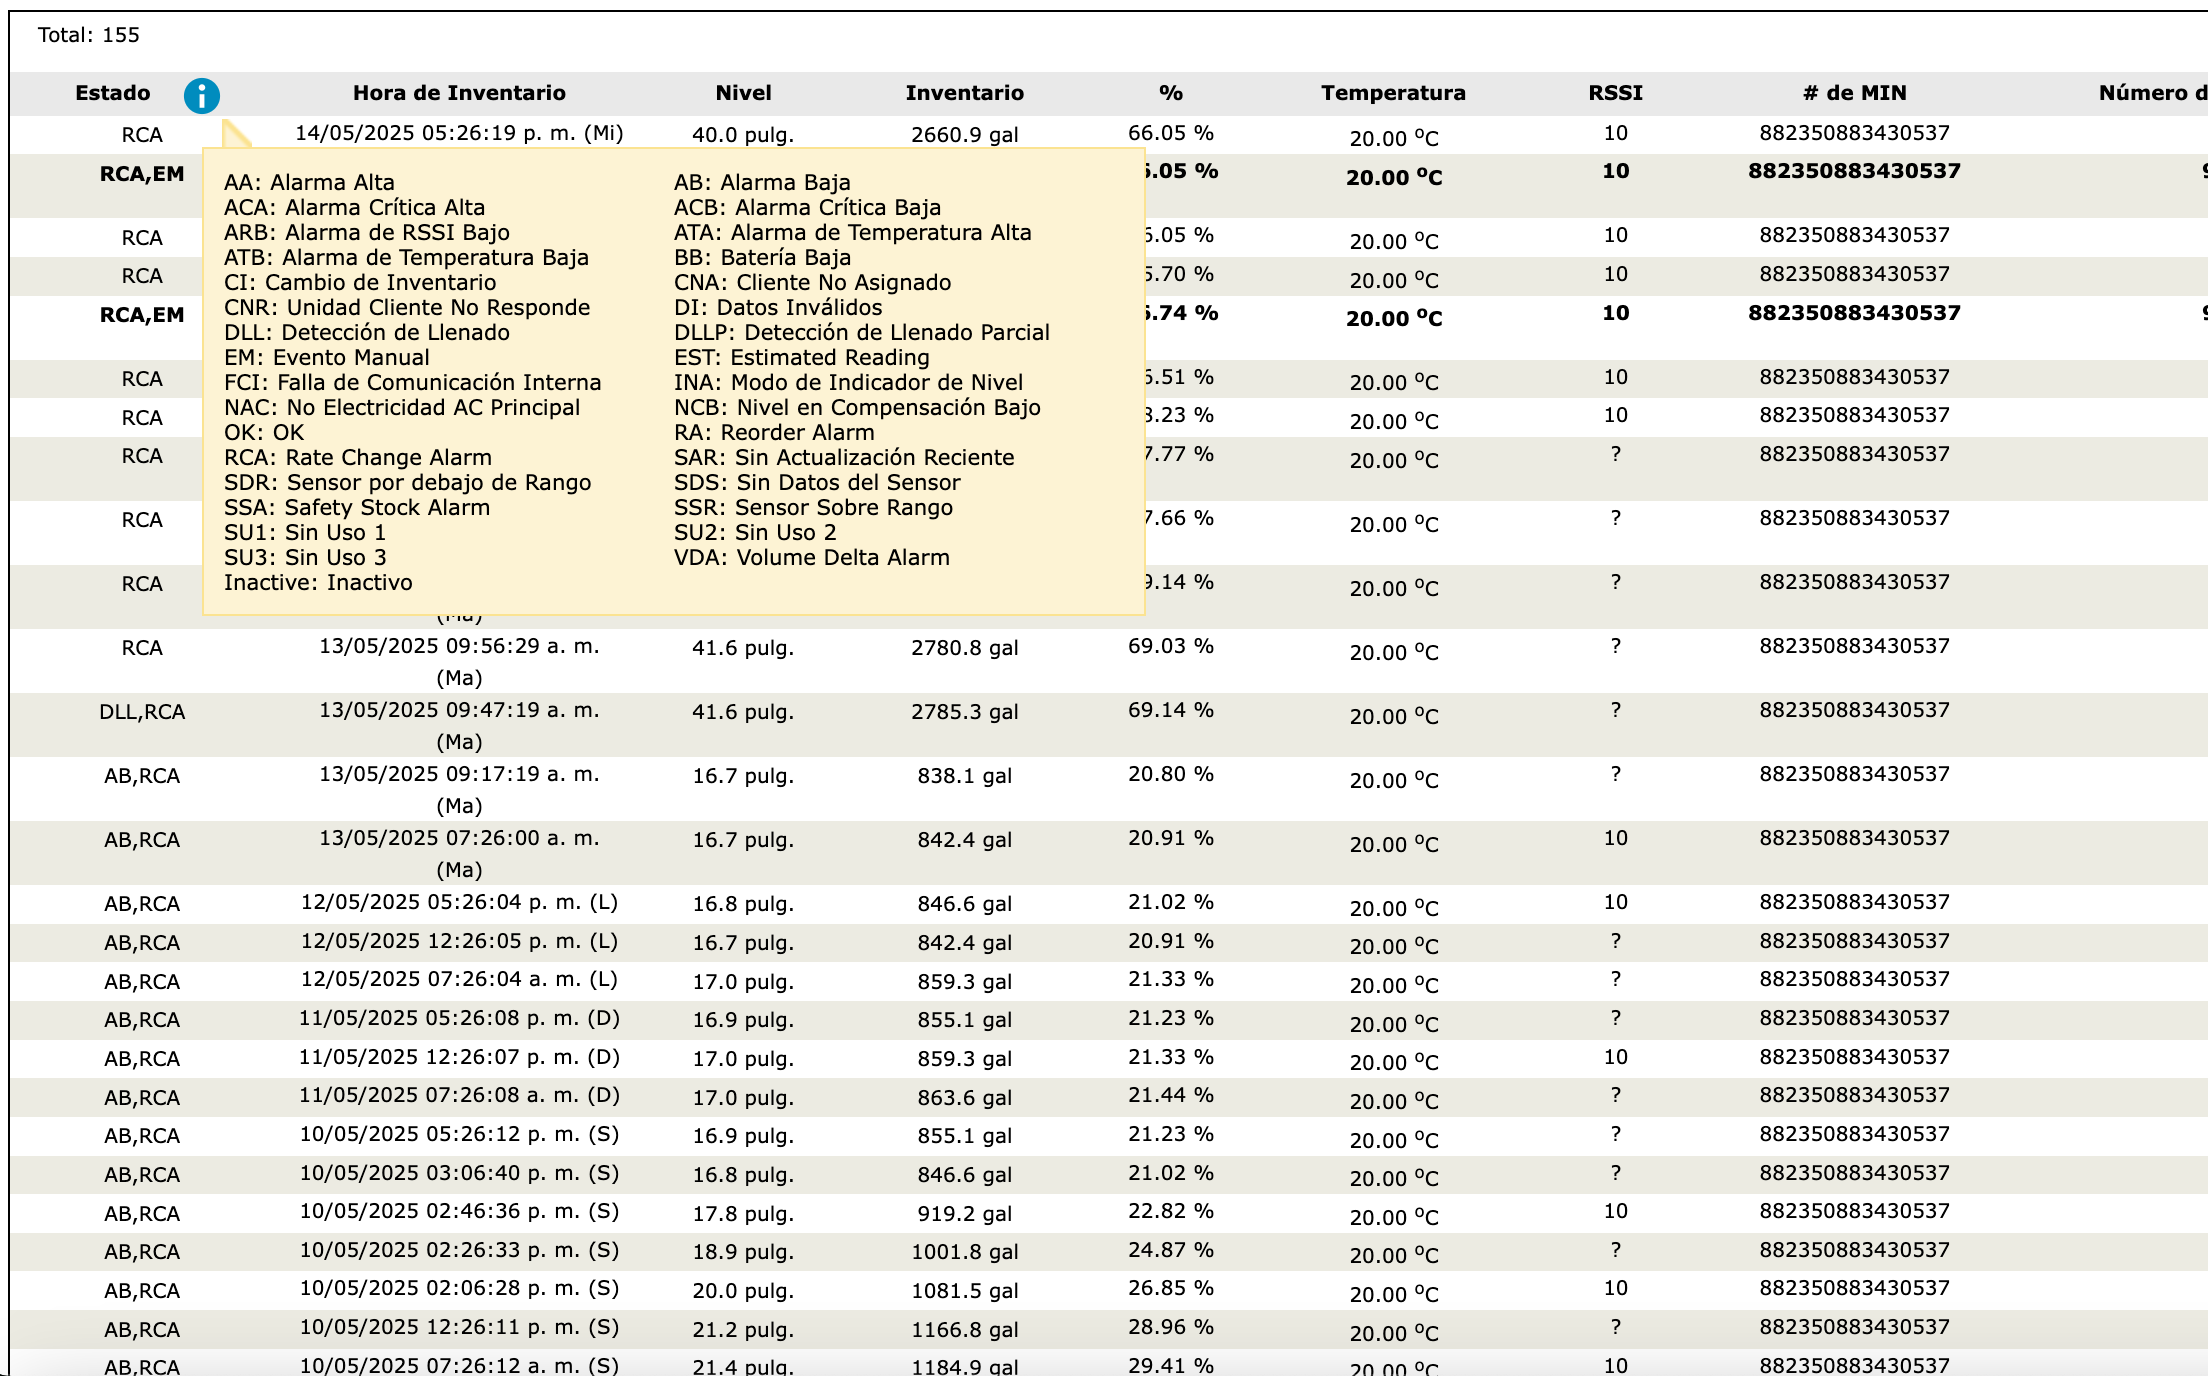Click timestamp 13/05/2025 07:26:00 a. m.
The width and height of the screenshot is (2208, 1376).
(x=459, y=838)
